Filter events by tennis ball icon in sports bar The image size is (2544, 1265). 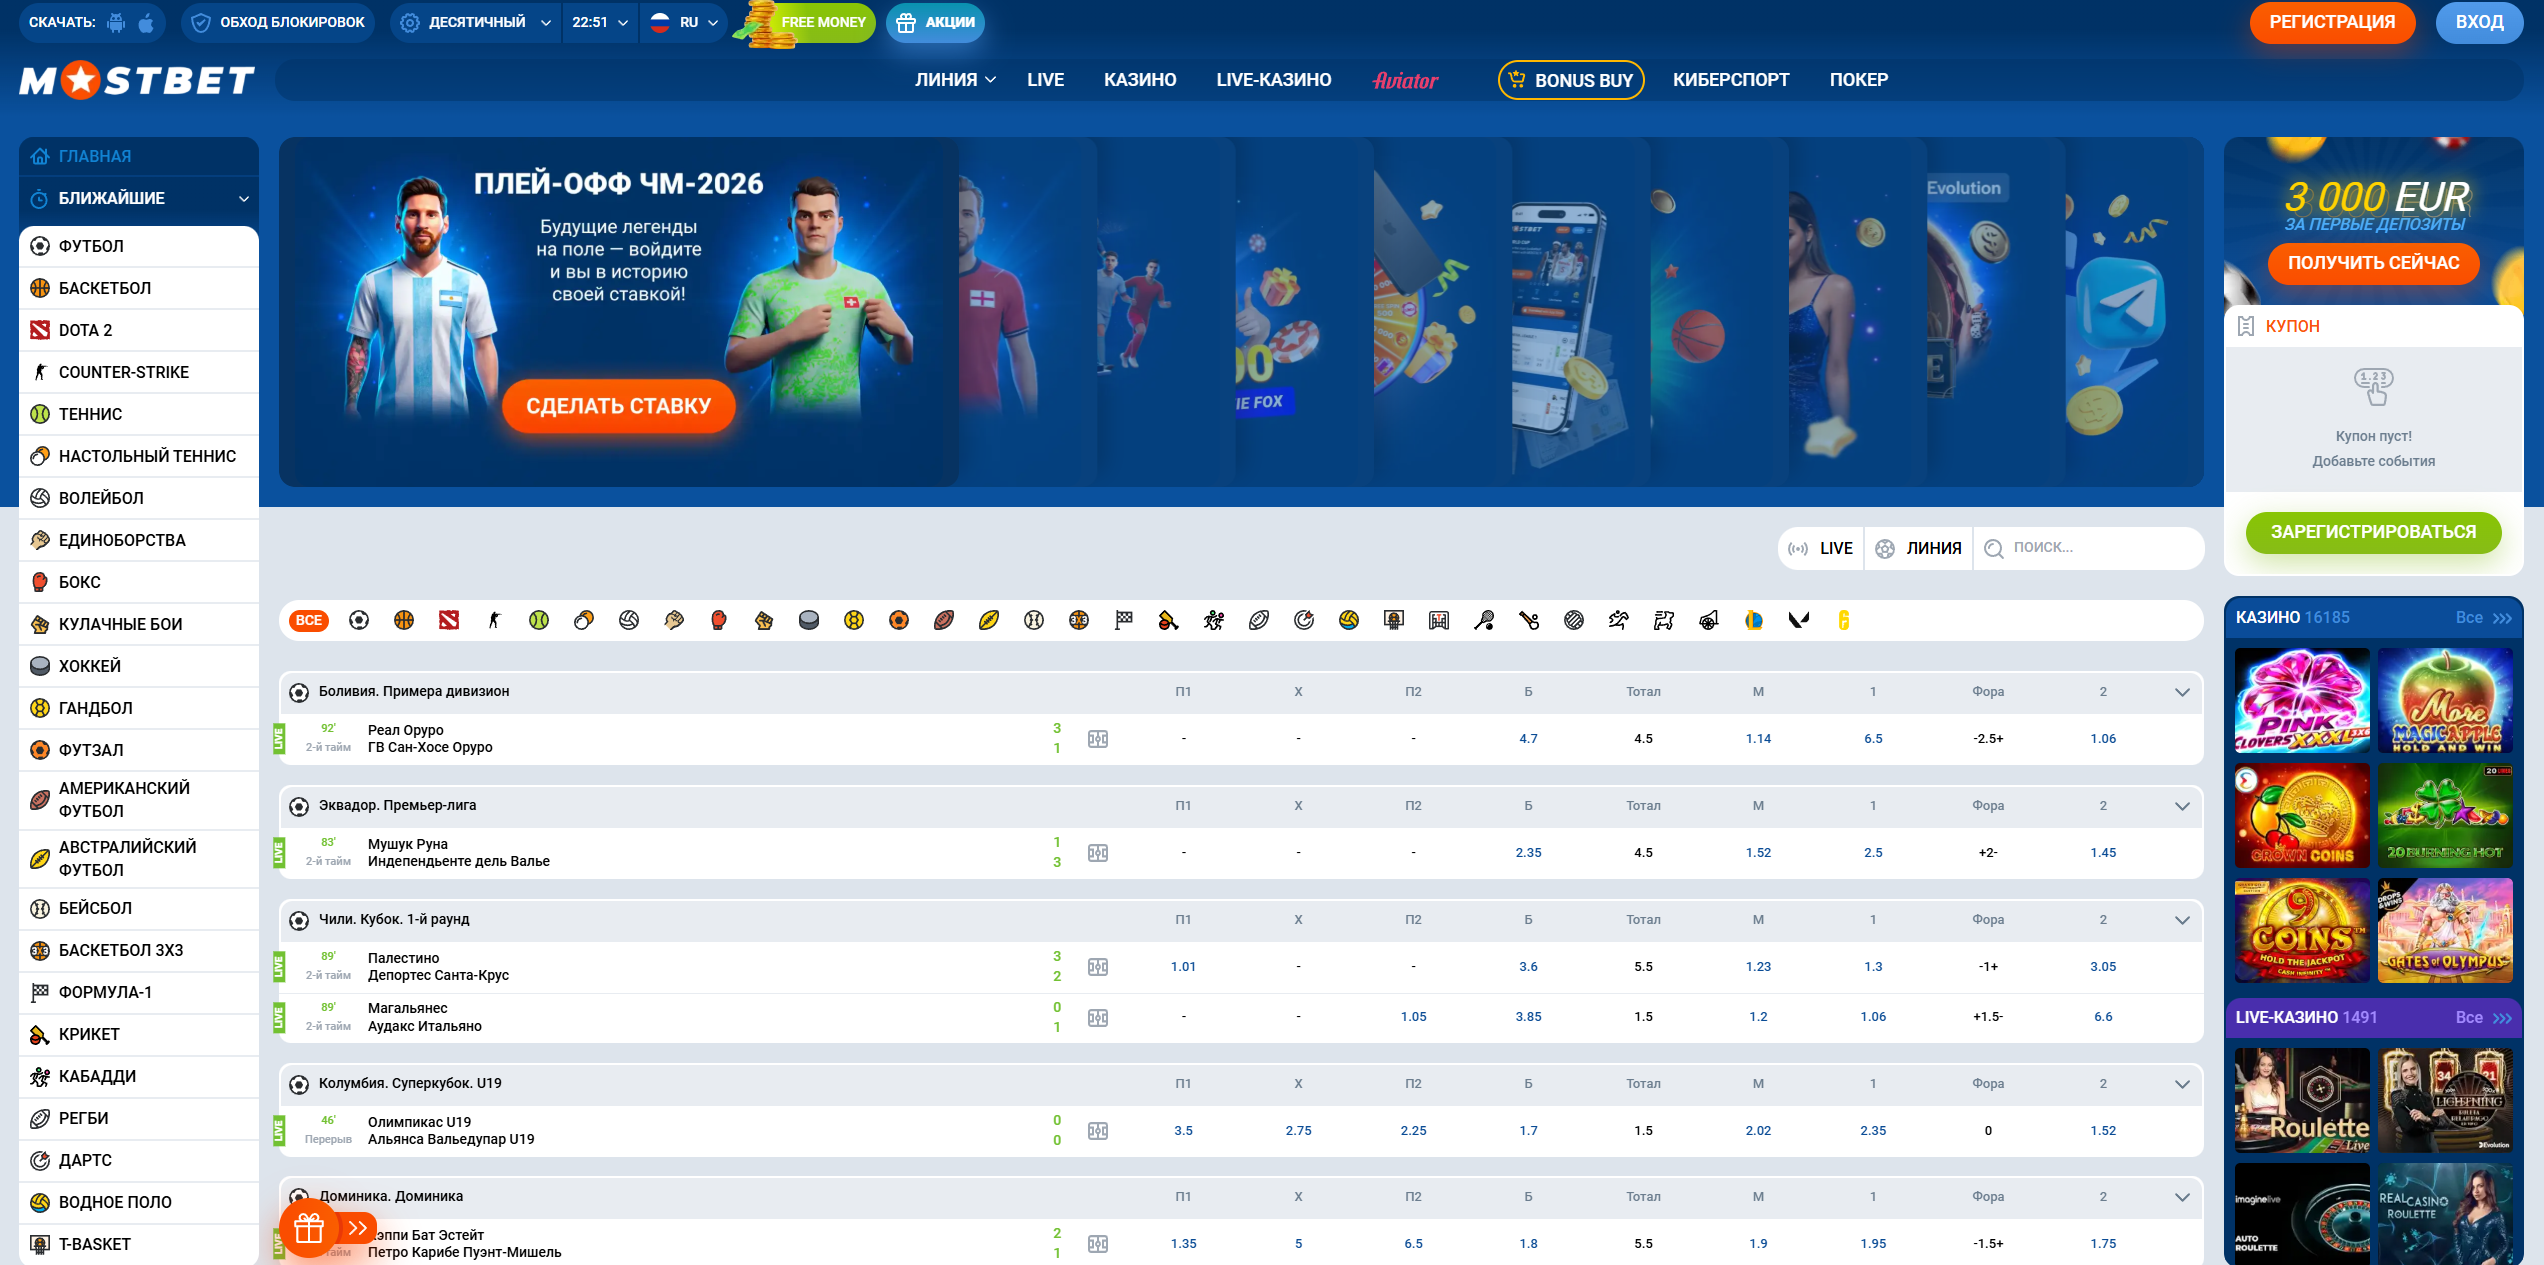pos(539,620)
